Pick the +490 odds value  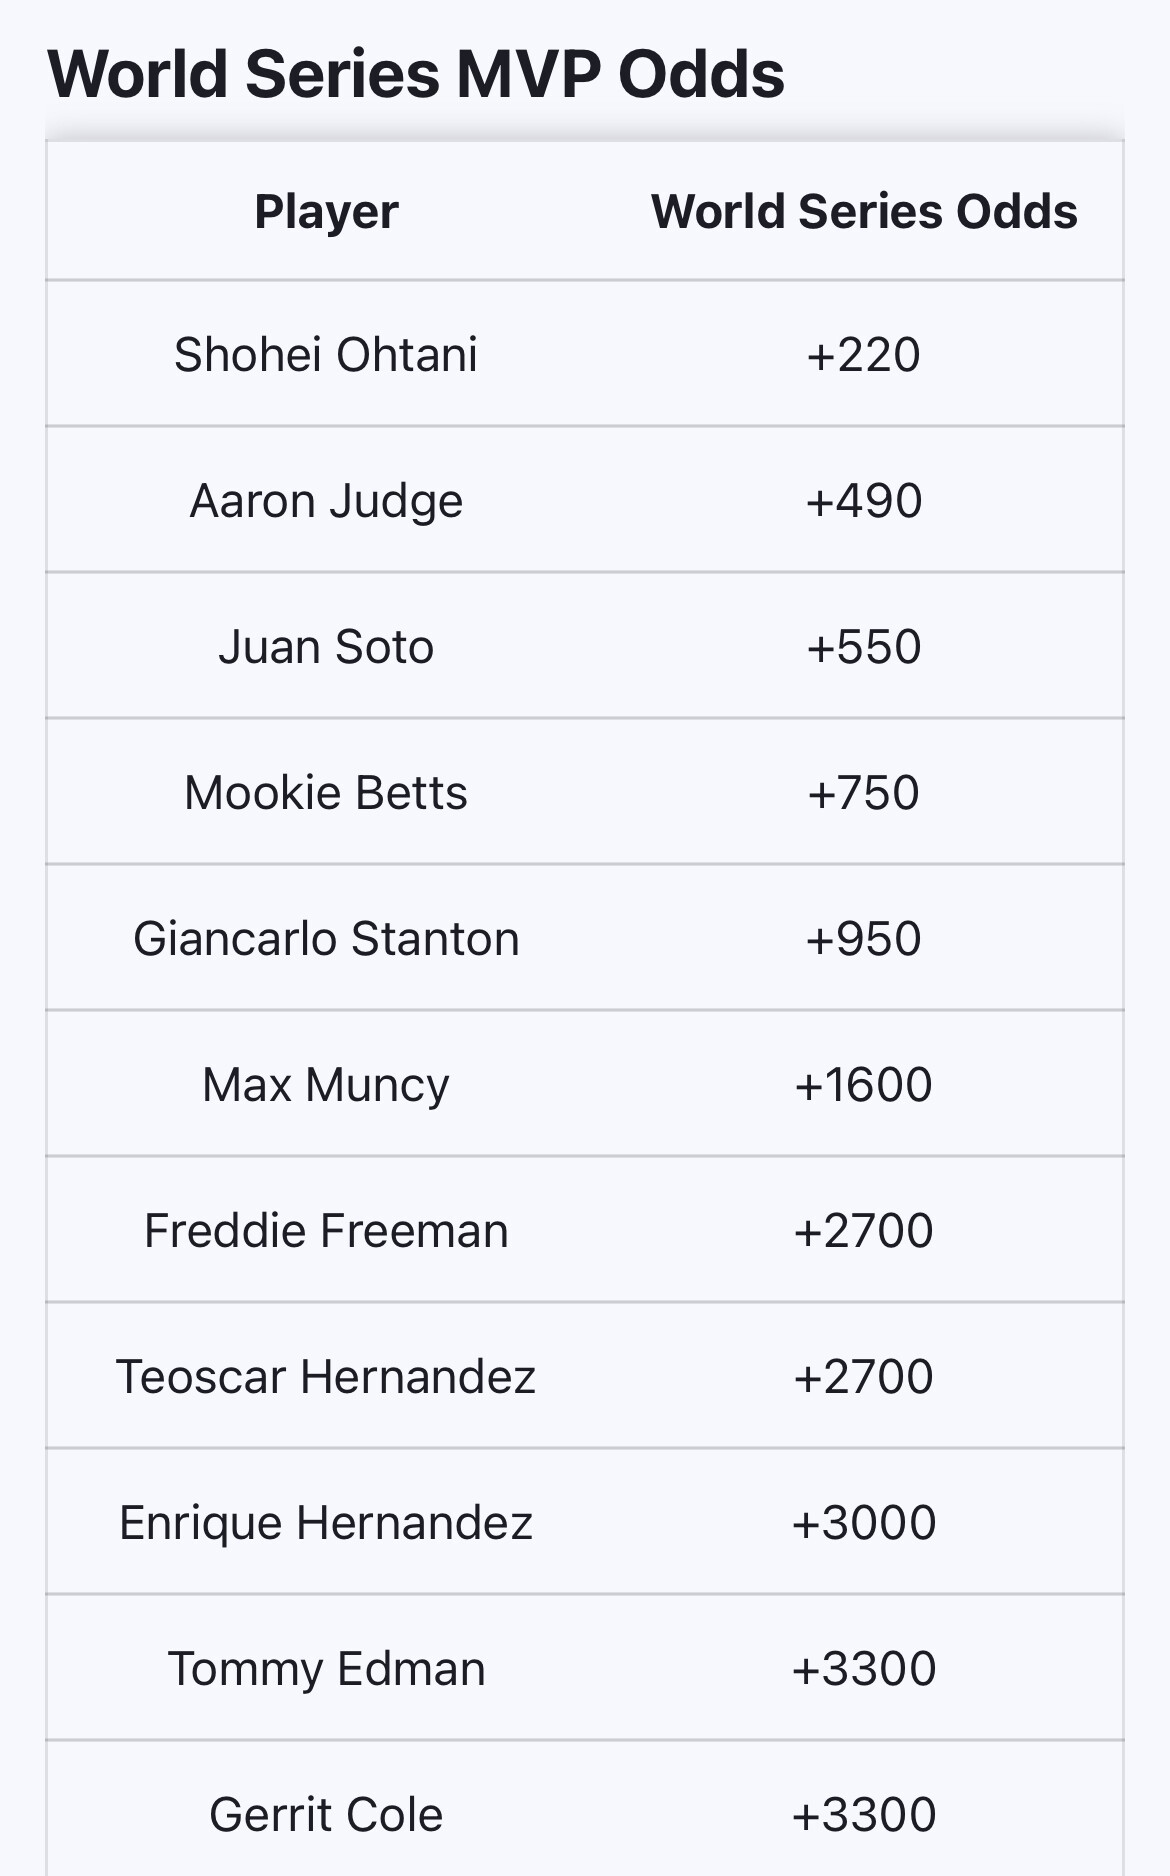[x=864, y=501]
